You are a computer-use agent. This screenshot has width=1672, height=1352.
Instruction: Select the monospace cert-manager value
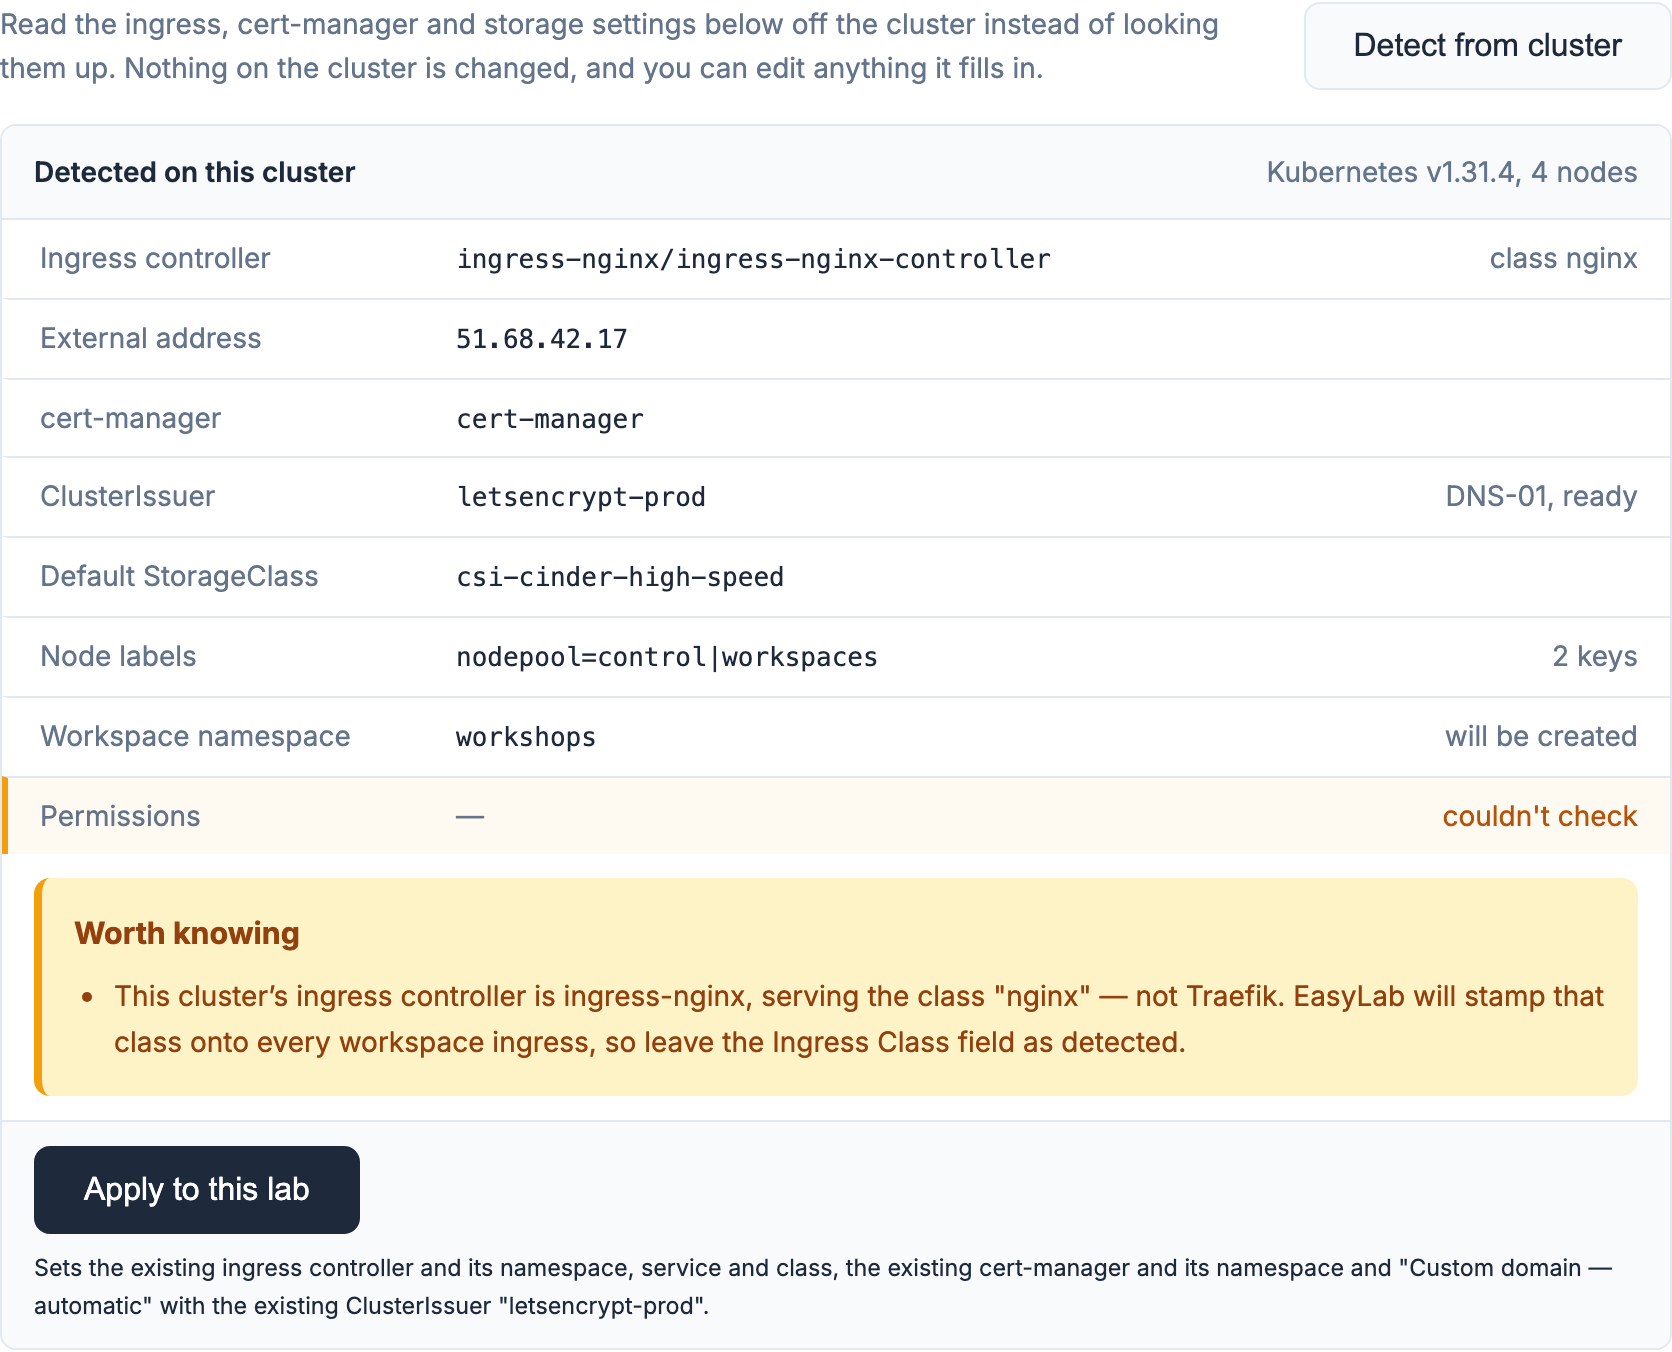(550, 419)
